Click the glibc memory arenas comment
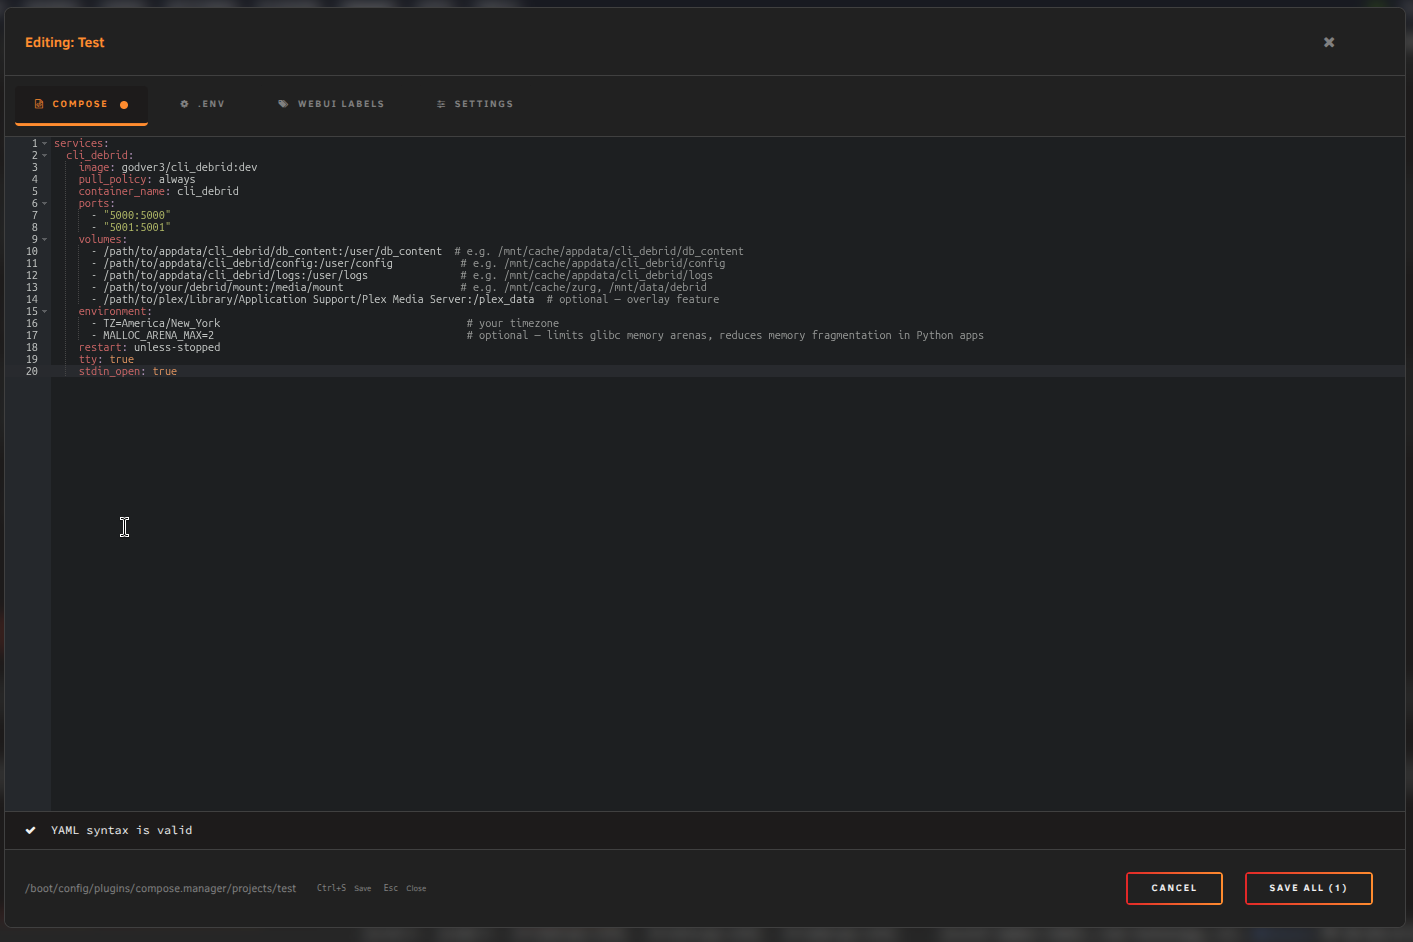Screen dimensions: 1413x942 725,336
